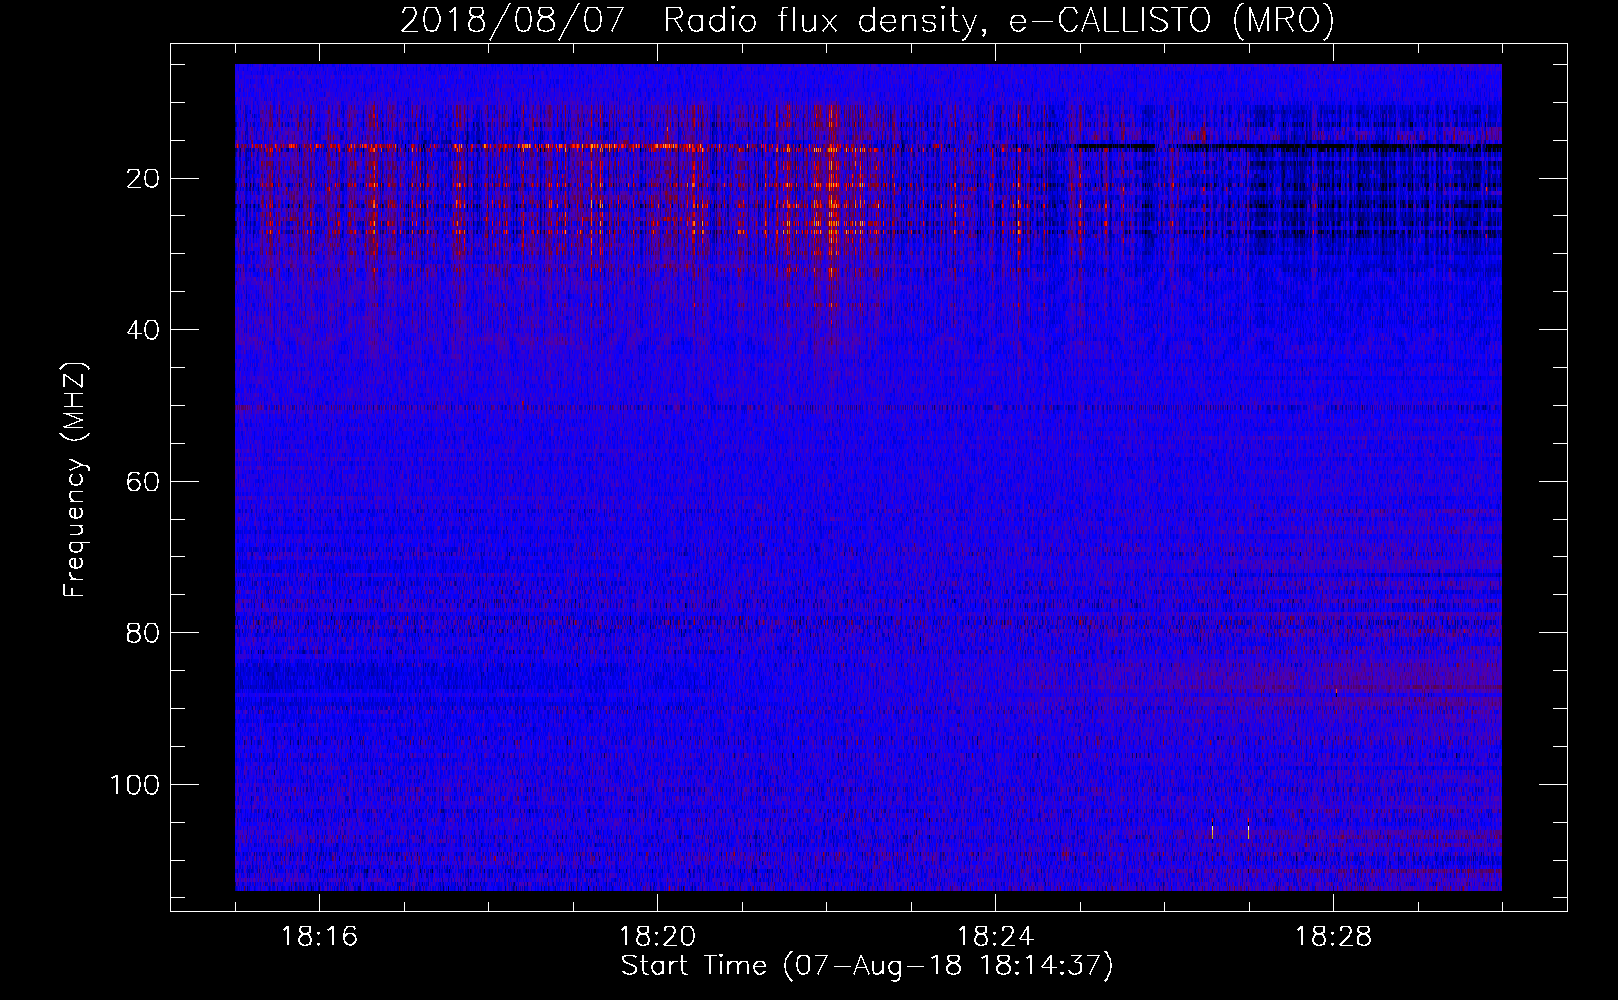The width and height of the screenshot is (1618, 1000).
Task: Click the 60 MHz frequency tick label
Action: [143, 482]
